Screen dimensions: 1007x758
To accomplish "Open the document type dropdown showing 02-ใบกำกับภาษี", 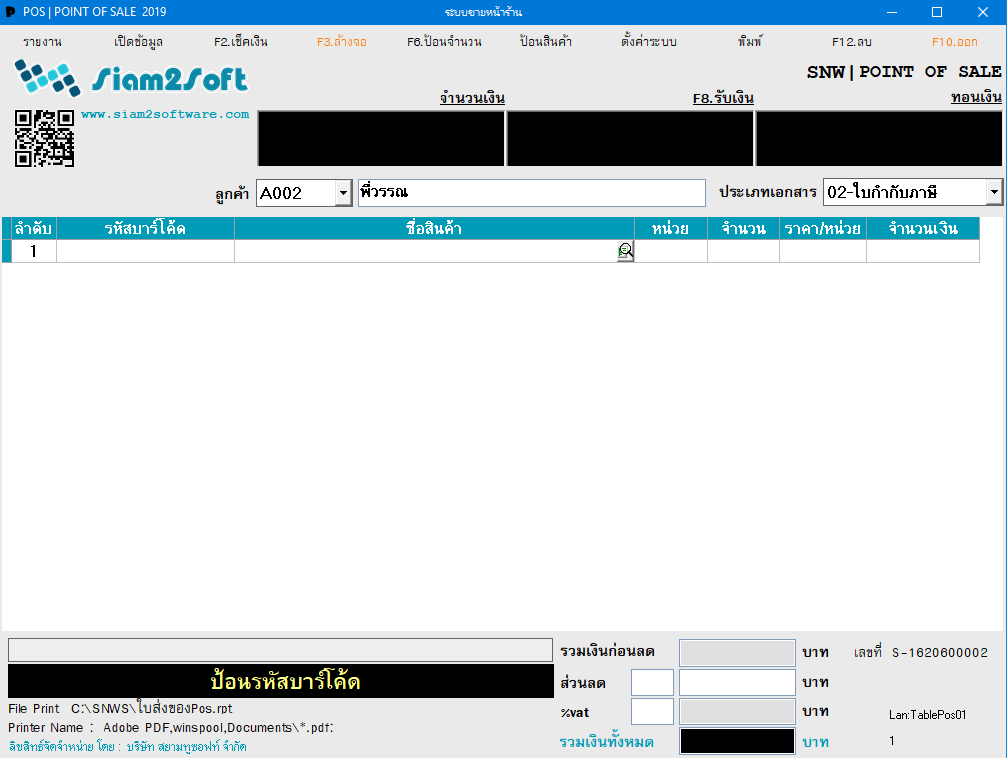I will 993,192.
